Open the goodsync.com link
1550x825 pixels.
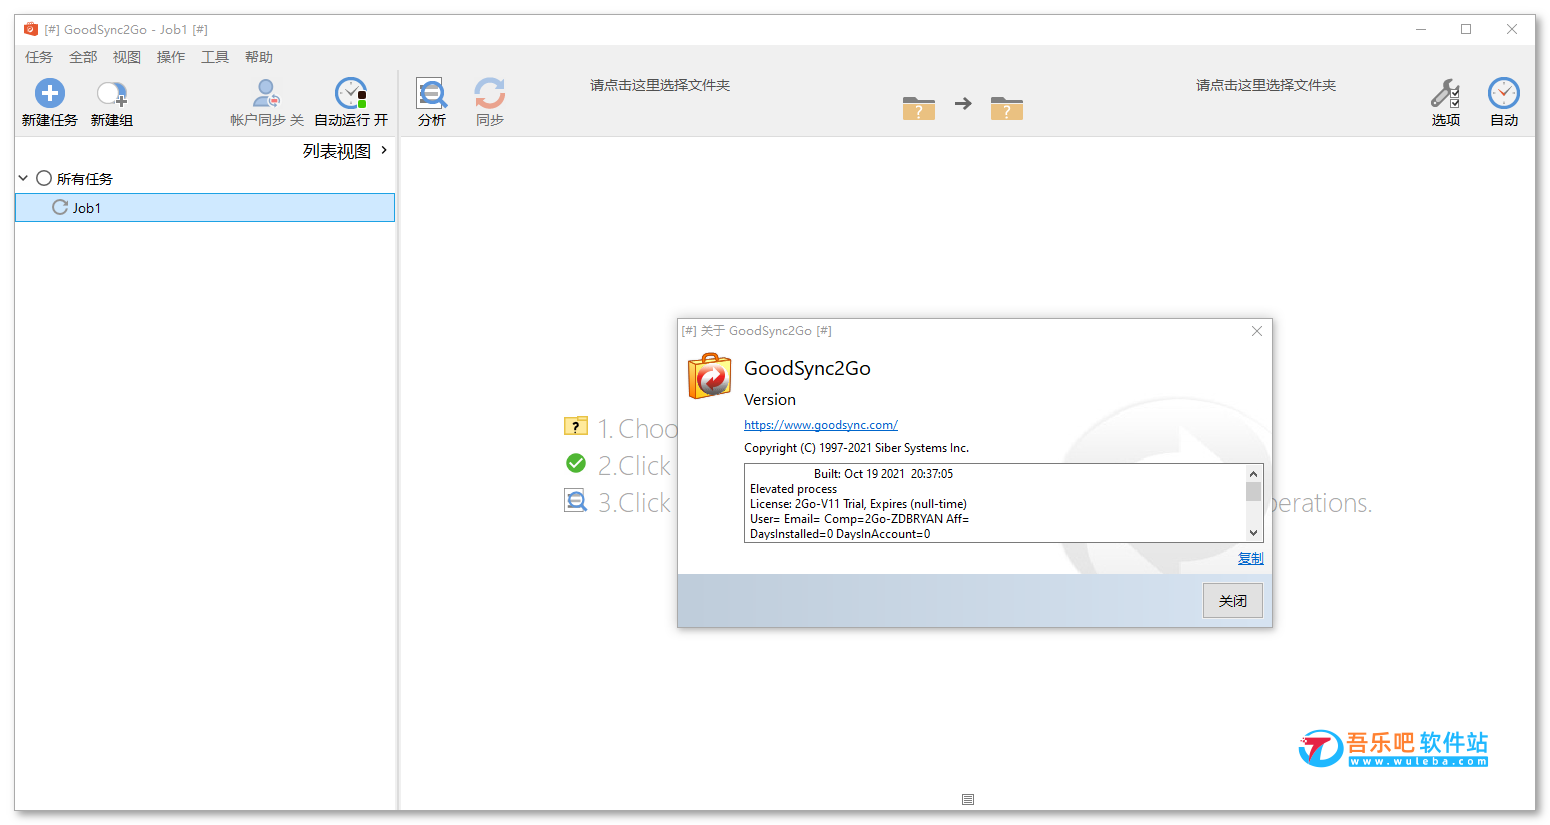(x=821, y=425)
